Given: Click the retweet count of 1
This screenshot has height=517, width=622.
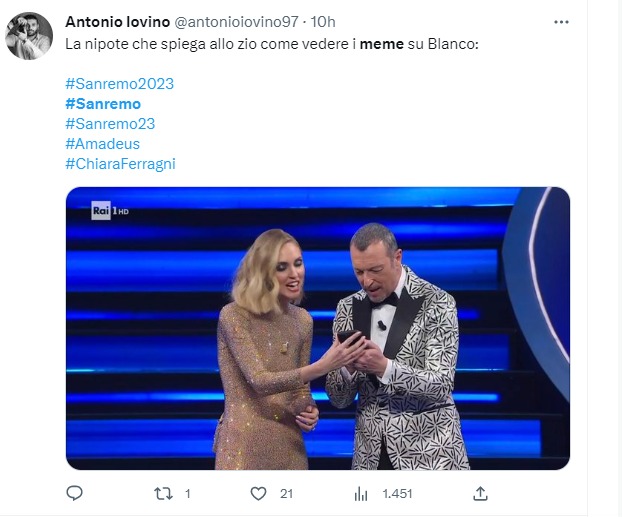Looking at the screenshot, I should tap(188, 493).
